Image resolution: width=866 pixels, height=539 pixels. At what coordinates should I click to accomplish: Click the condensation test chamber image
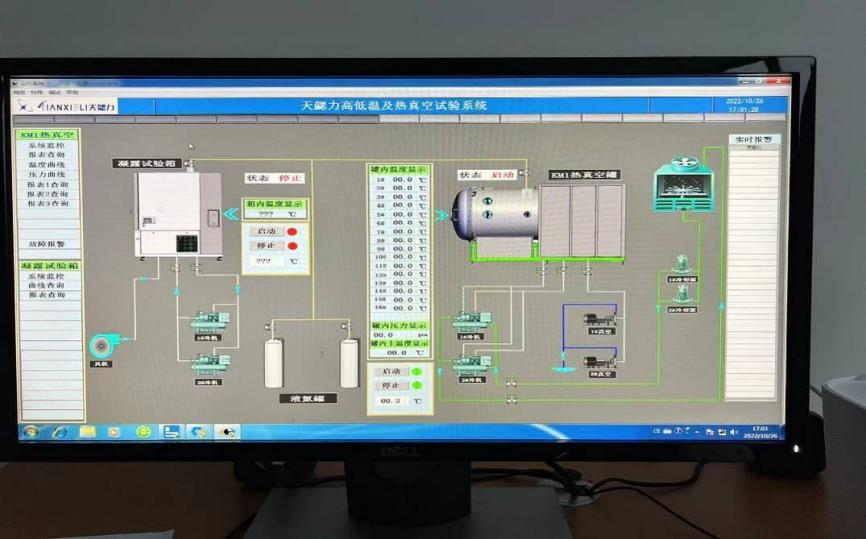coord(178,212)
